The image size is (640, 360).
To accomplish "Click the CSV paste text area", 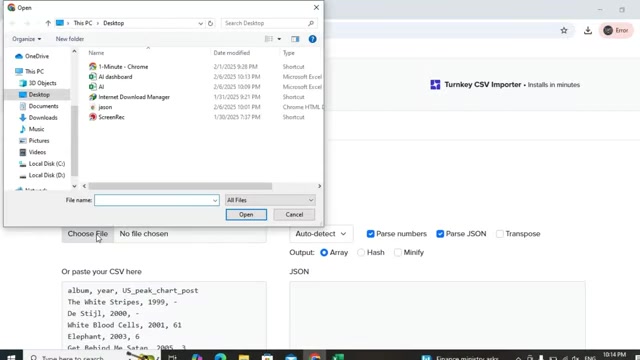I will click(164, 315).
